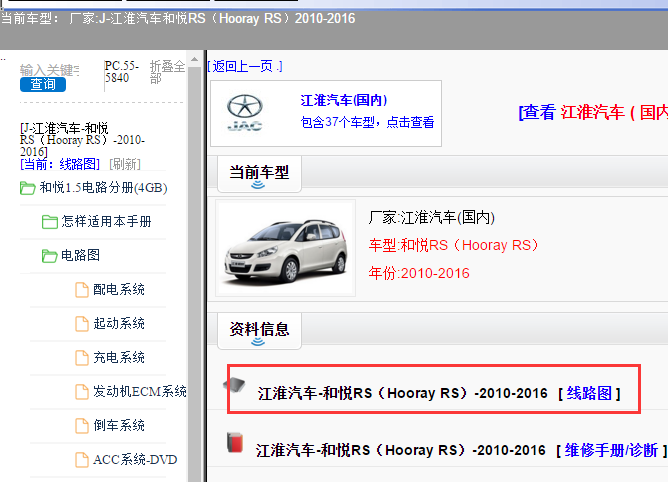This screenshot has width=668, height=482.
Task: Click the folder icon beside 怎样适用本手册
Action: pyautogui.click(x=50, y=222)
